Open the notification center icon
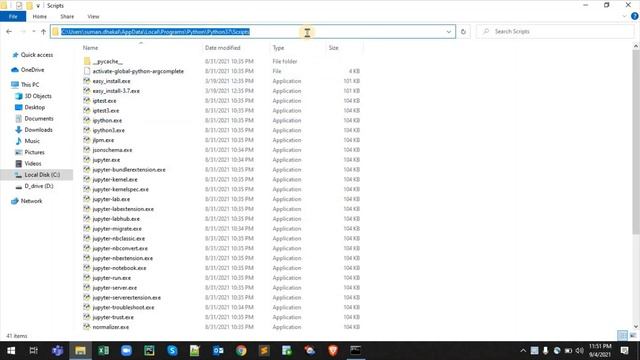The height and width of the screenshot is (360, 640). (624, 351)
